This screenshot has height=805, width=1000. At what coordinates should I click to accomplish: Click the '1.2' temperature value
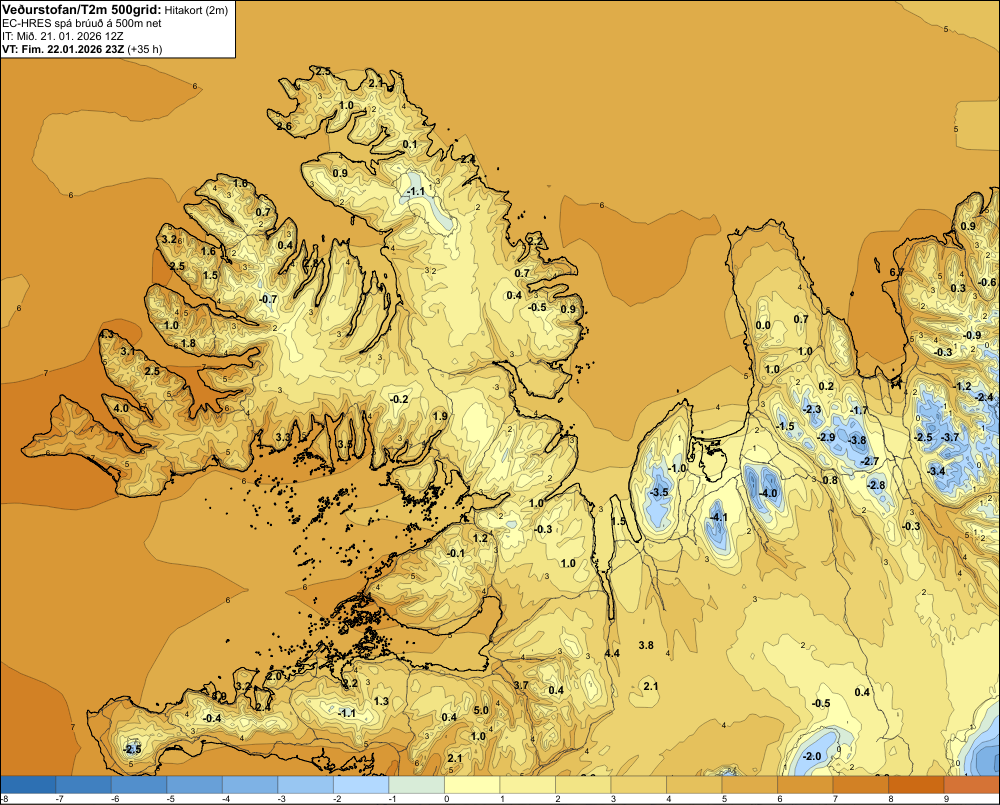(x=480, y=538)
